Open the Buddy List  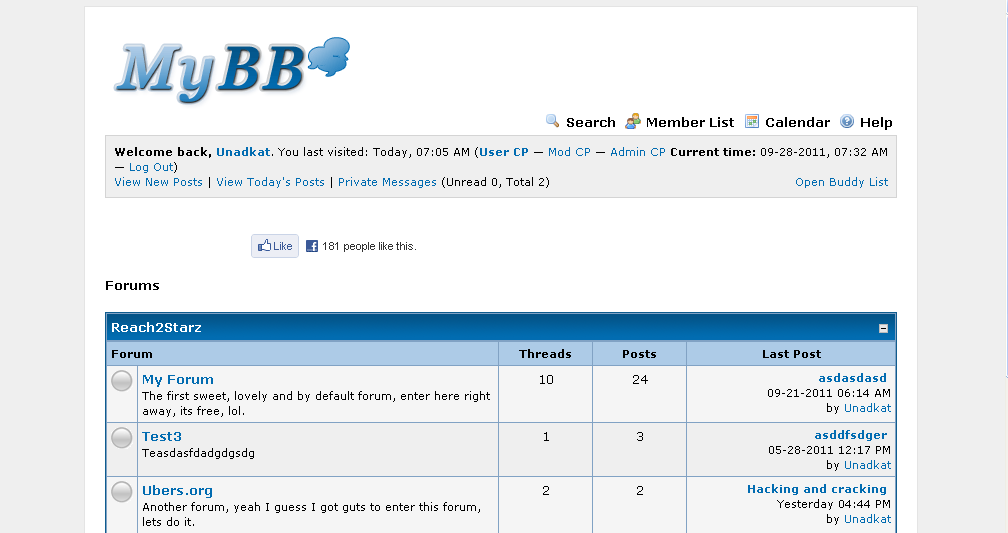842,182
